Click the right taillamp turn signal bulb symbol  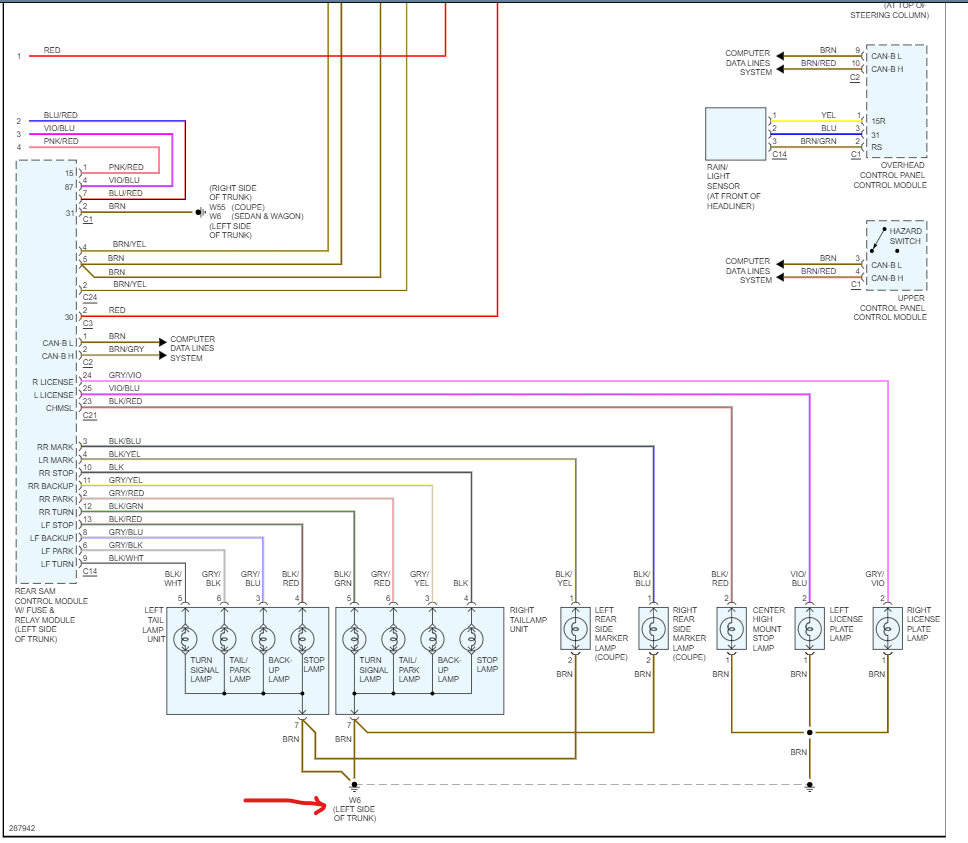[x=354, y=639]
